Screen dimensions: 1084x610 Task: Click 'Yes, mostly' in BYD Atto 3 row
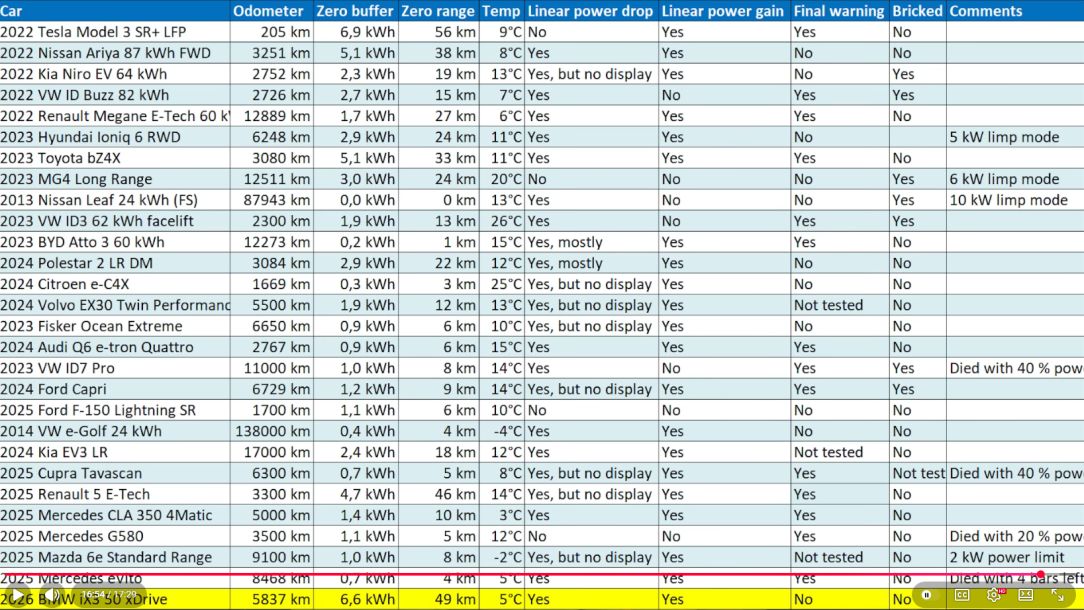tap(565, 242)
